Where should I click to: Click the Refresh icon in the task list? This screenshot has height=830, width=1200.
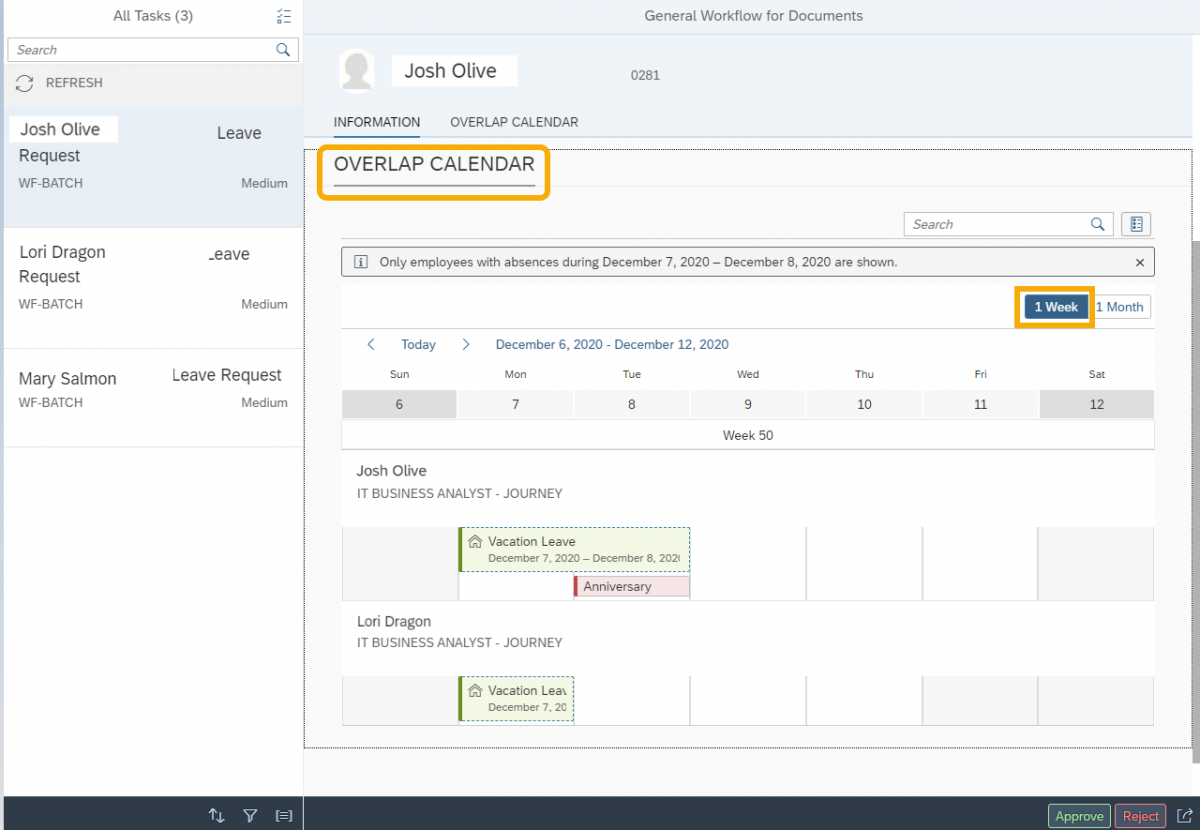24,84
